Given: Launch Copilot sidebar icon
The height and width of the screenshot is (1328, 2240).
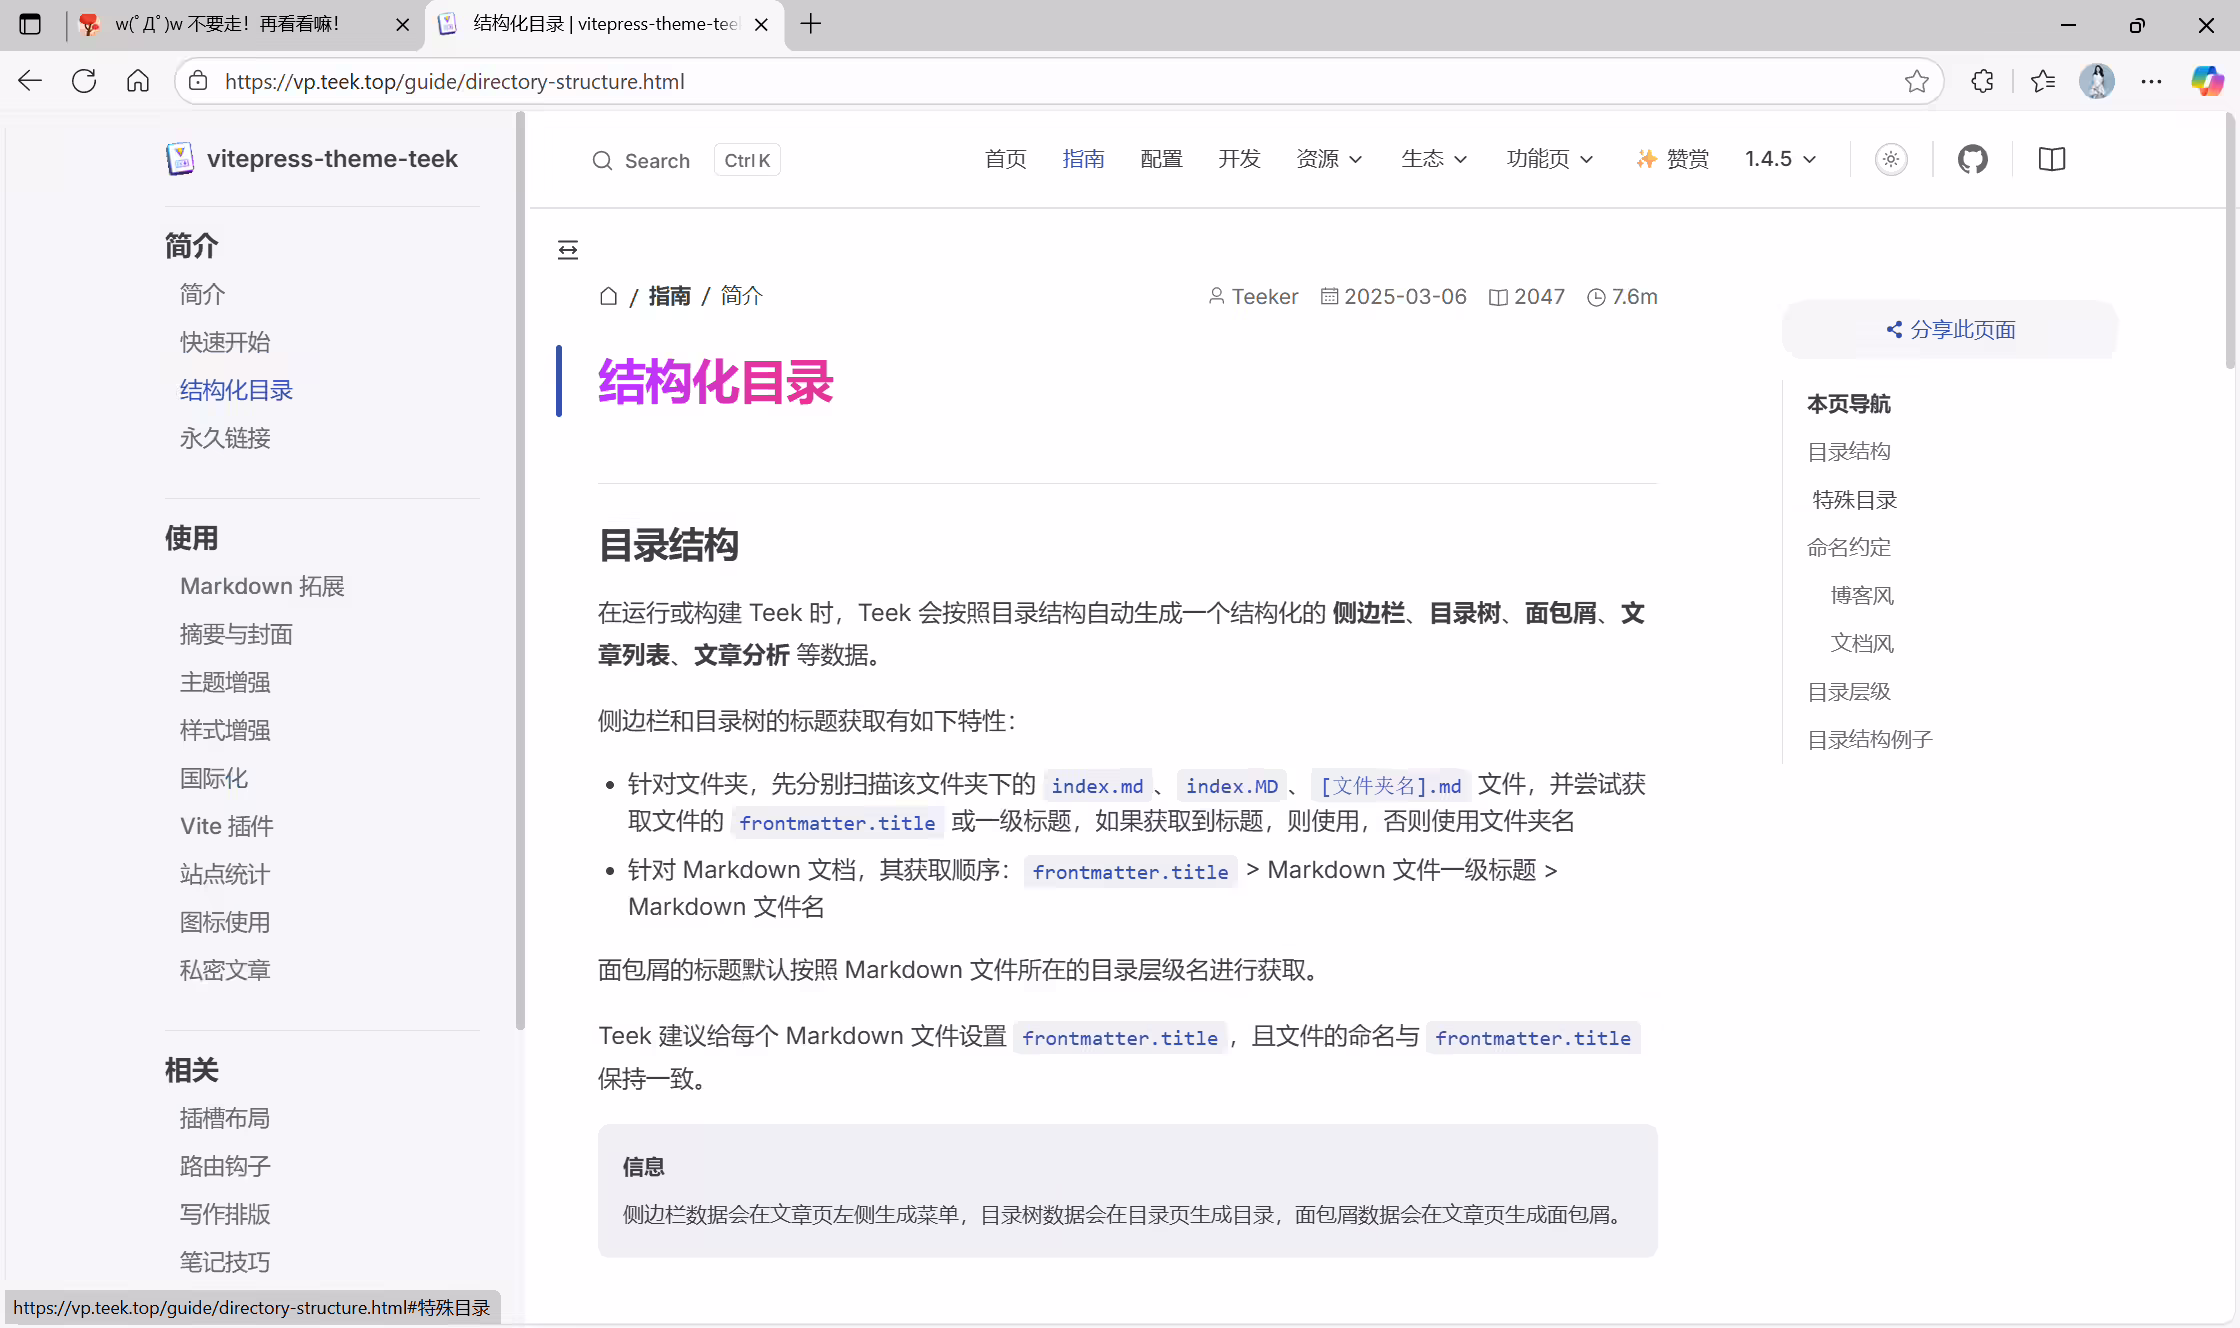Looking at the screenshot, I should 2206,81.
